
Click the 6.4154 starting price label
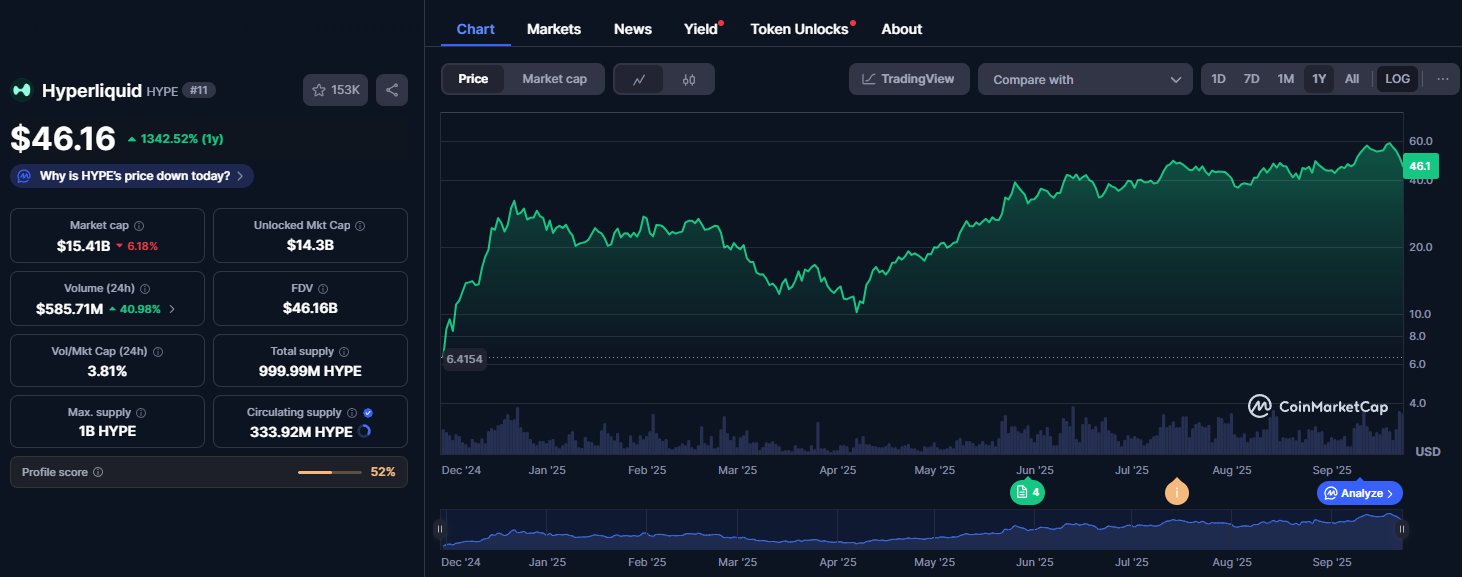click(464, 358)
